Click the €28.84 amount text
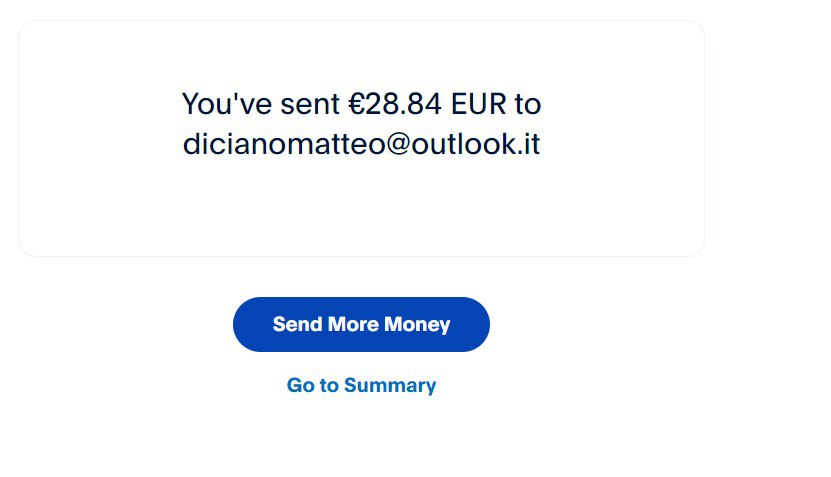This screenshot has height=477, width=831. point(395,104)
